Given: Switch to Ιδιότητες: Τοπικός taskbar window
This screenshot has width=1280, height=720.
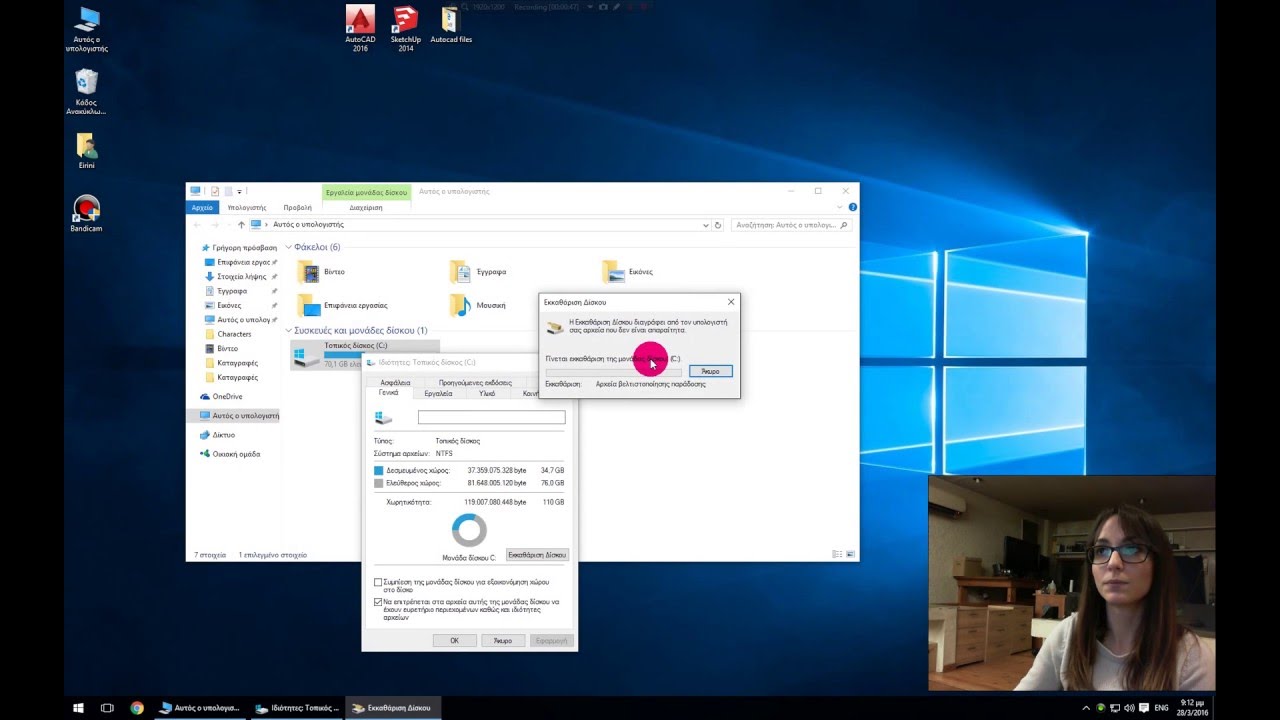Looking at the screenshot, I should pos(297,708).
